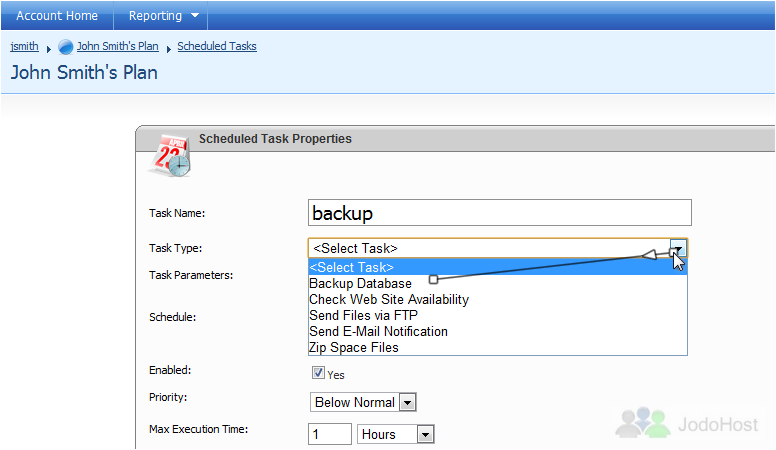The width and height of the screenshot is (776, 450).
Task: Click the calendar clock scheduled task icon
Action: coord(170,155)
